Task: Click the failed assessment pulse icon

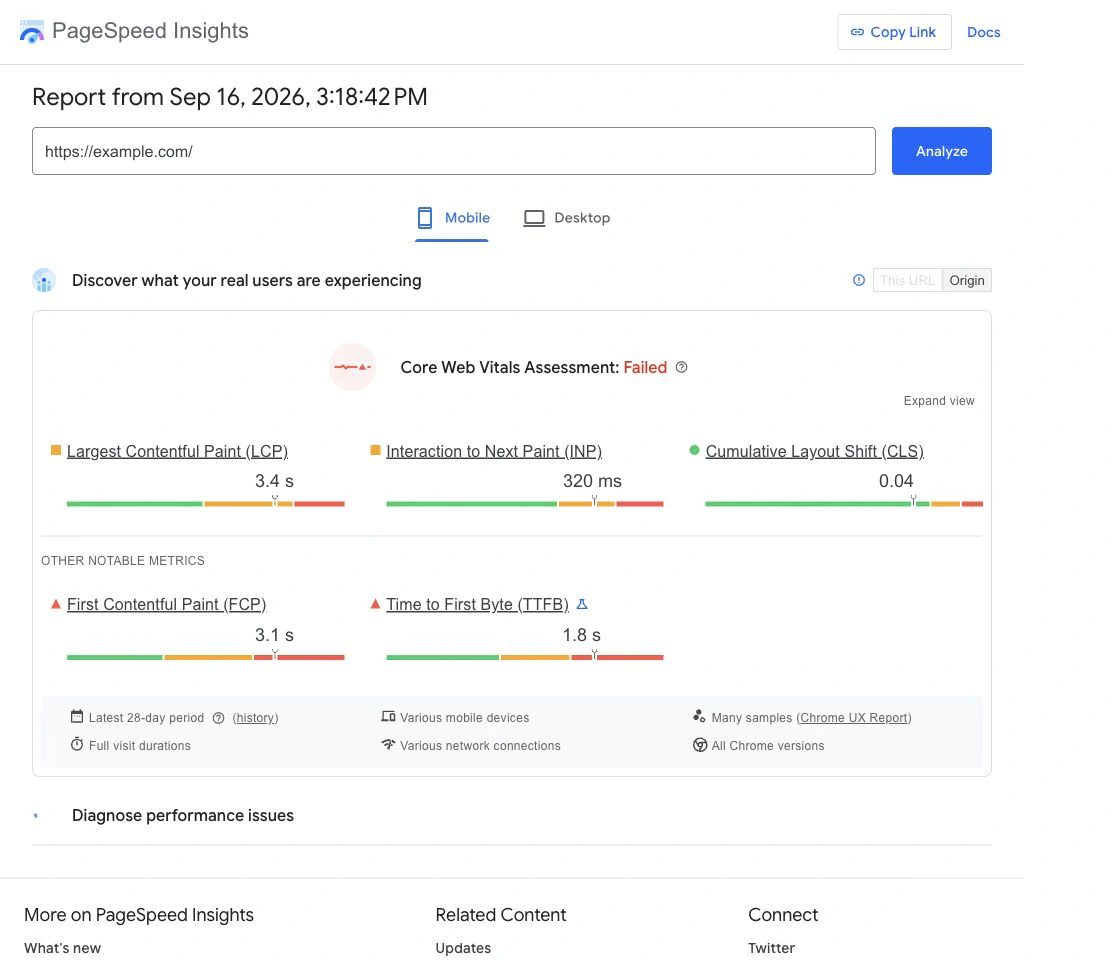Action: point(352,367)
